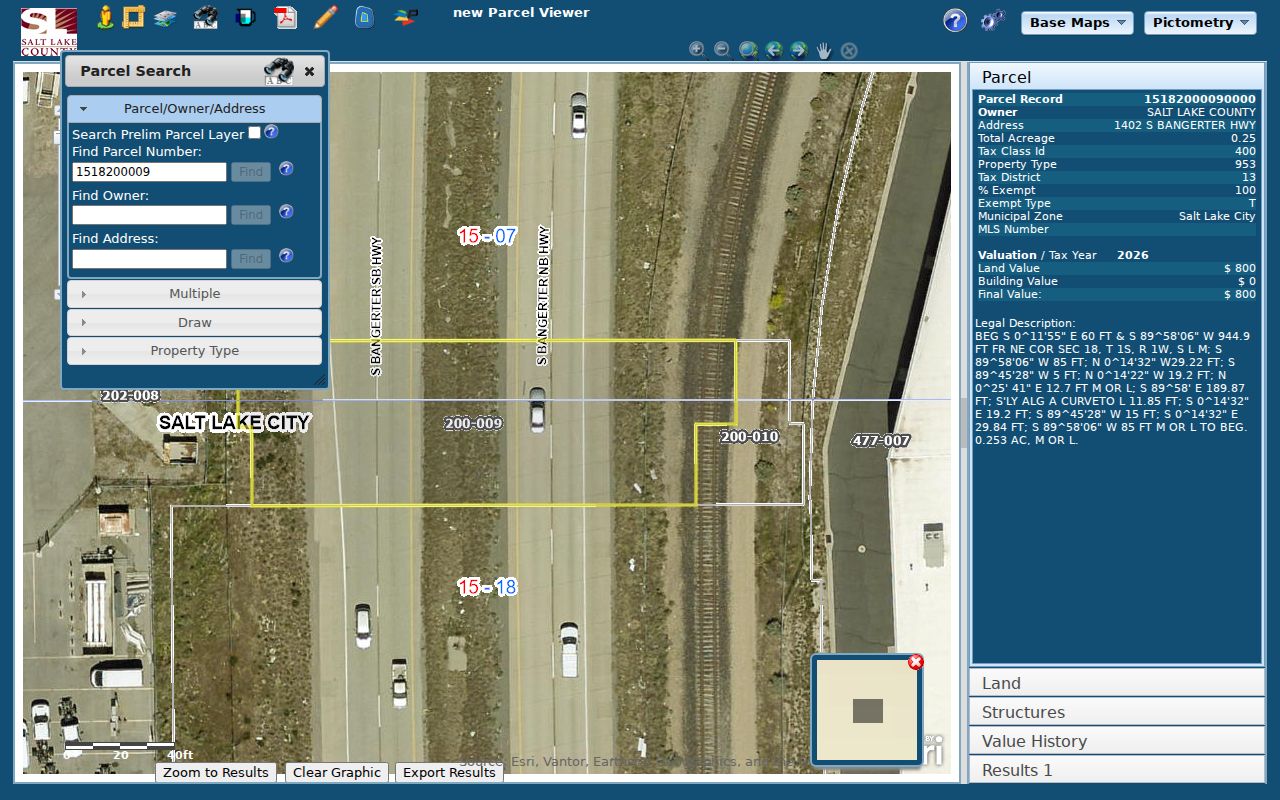Open help with the question mark icon
This screenshot has height=800, width=1280.
click(x=955, y=20)
